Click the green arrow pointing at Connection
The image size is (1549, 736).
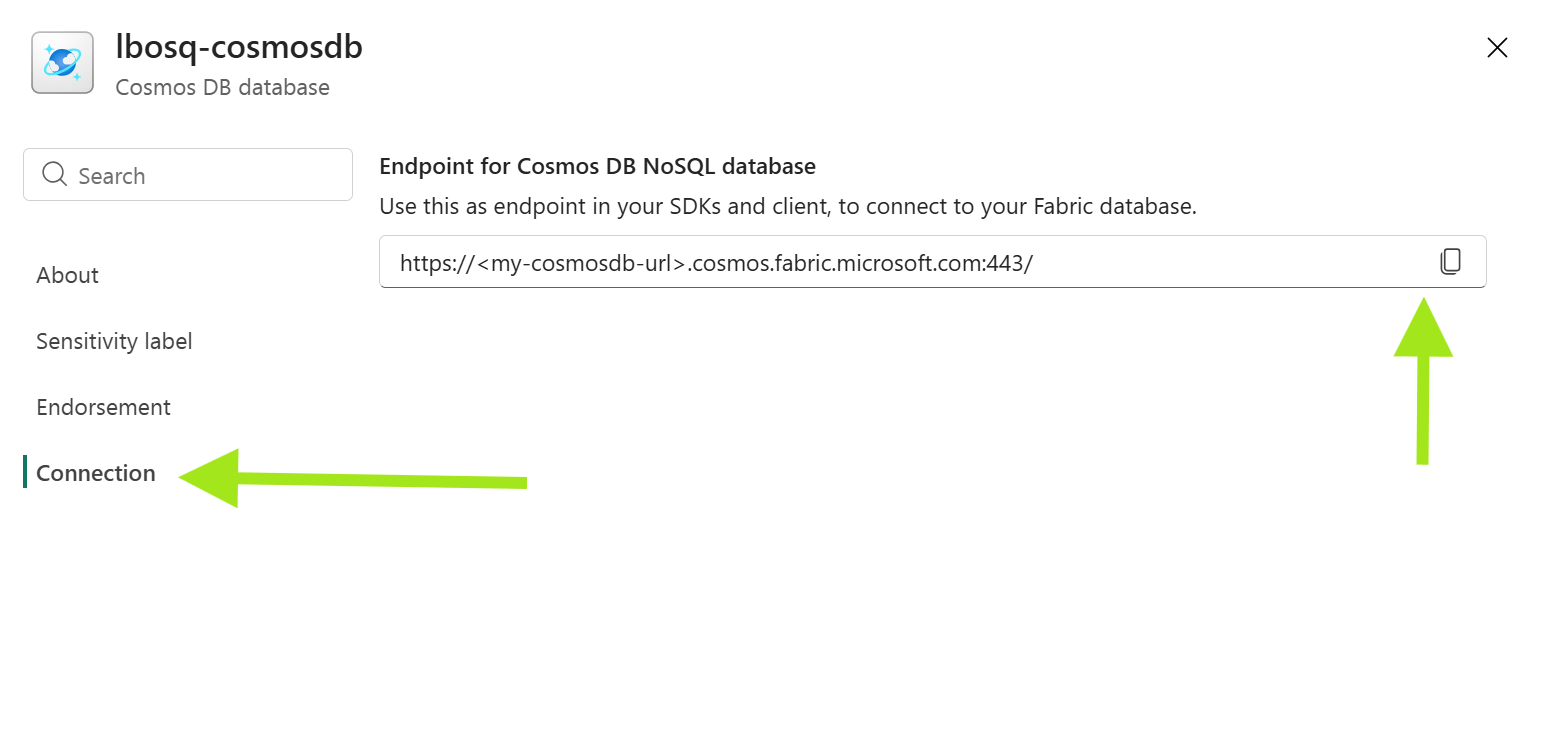tap(350, 480)
